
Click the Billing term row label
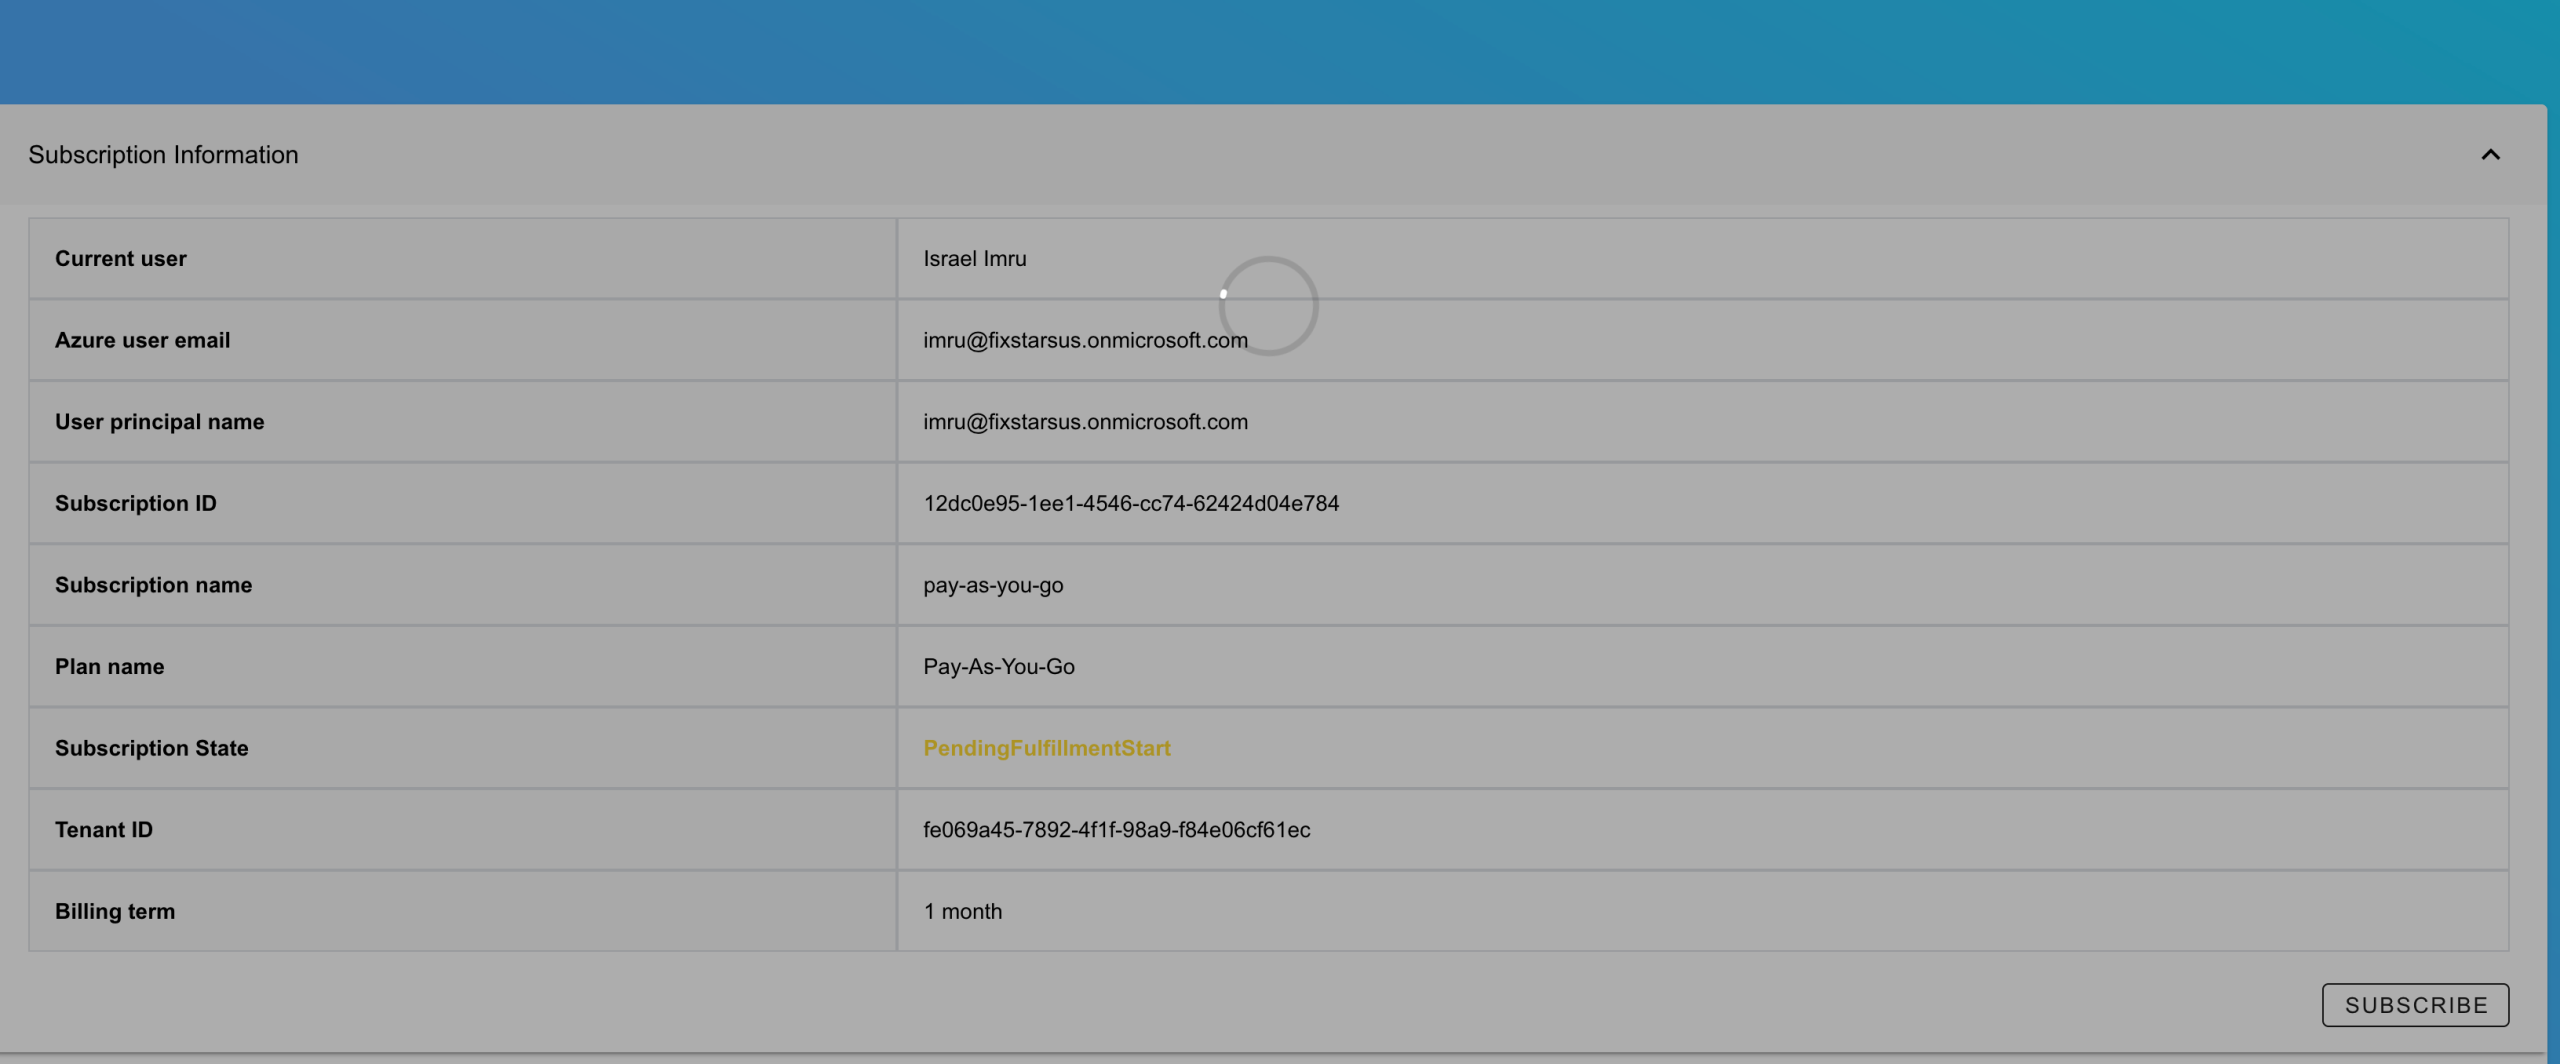115,911
